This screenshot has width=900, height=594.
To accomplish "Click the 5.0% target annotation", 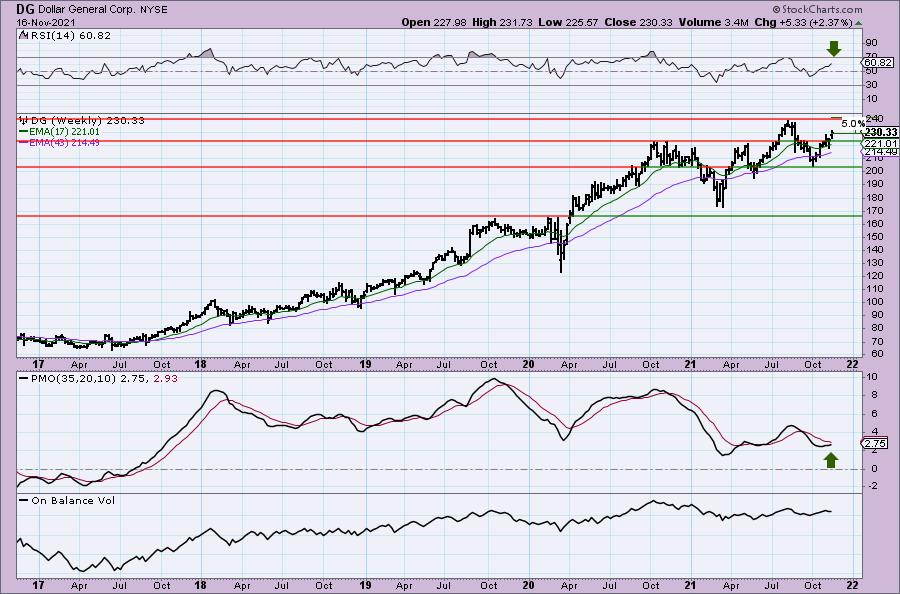I will click(853, 123).
